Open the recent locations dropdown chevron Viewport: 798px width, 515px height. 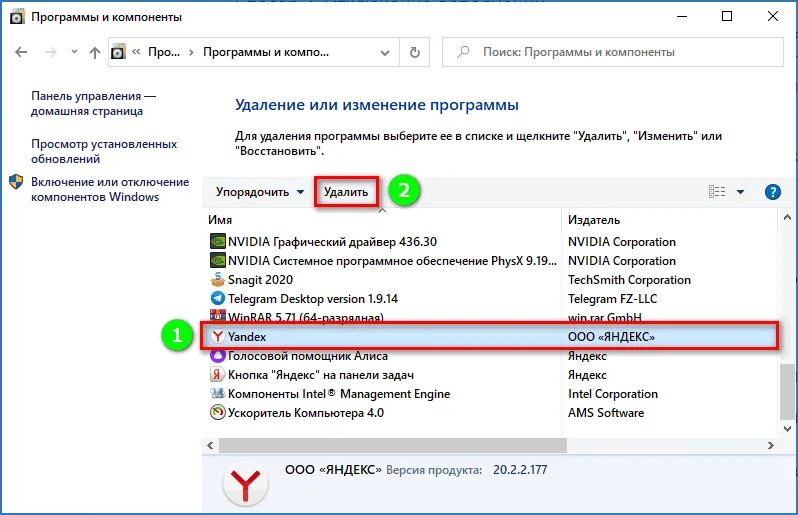74,51
